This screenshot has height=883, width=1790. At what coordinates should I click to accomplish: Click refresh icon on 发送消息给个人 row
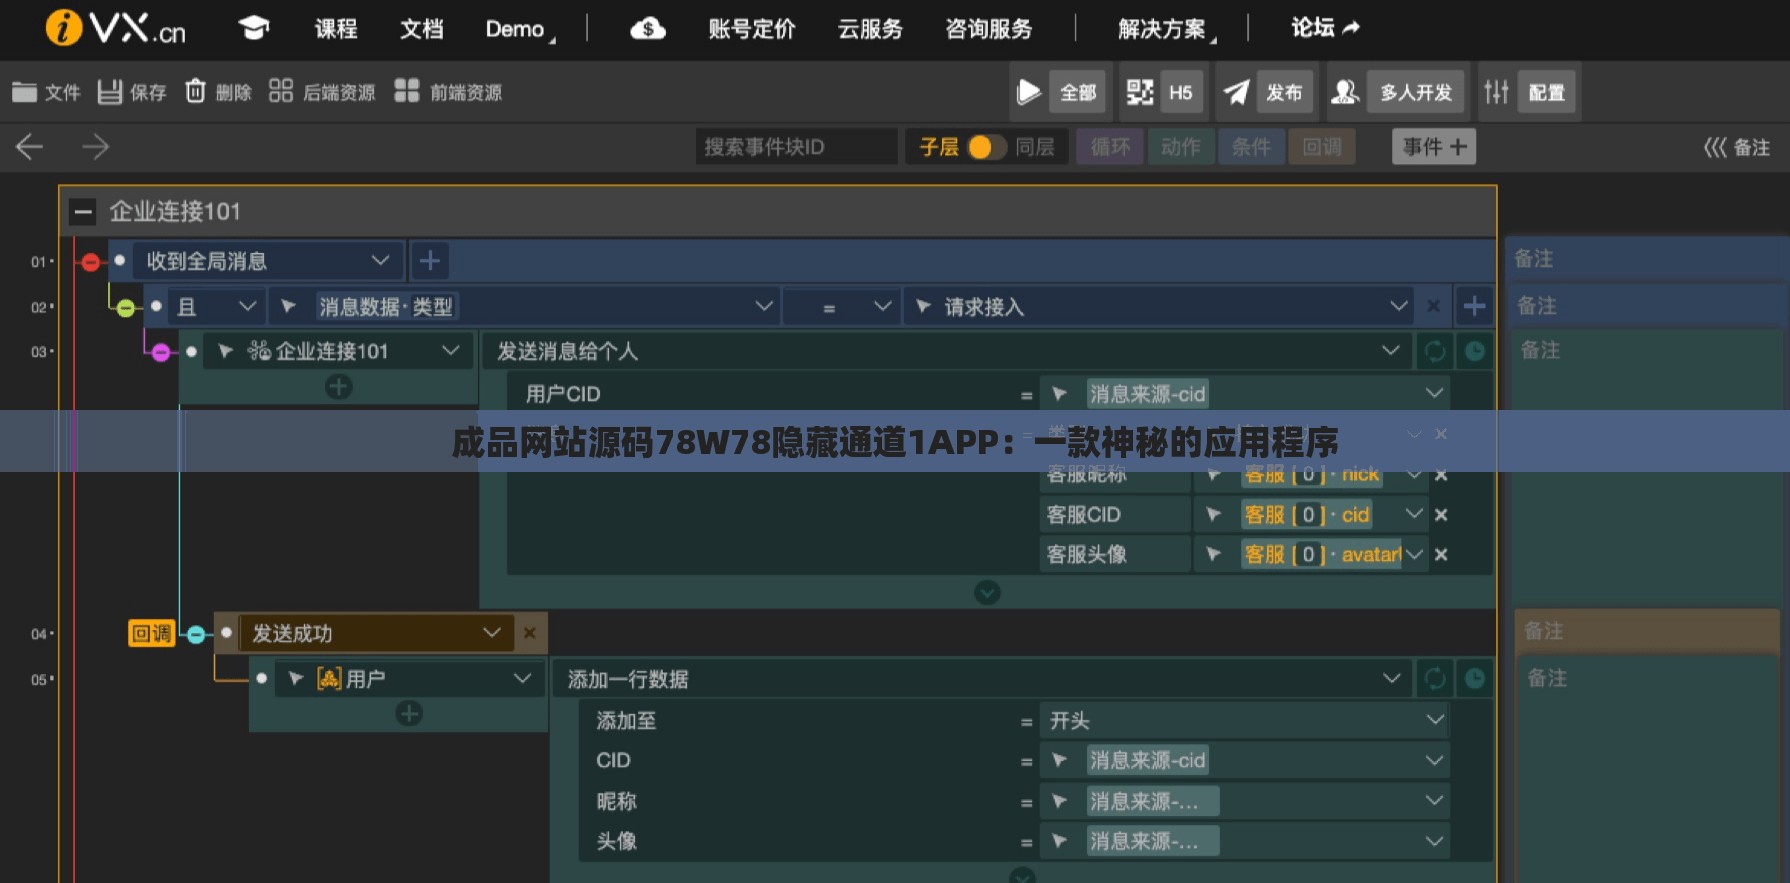[x=1435, y=351]
